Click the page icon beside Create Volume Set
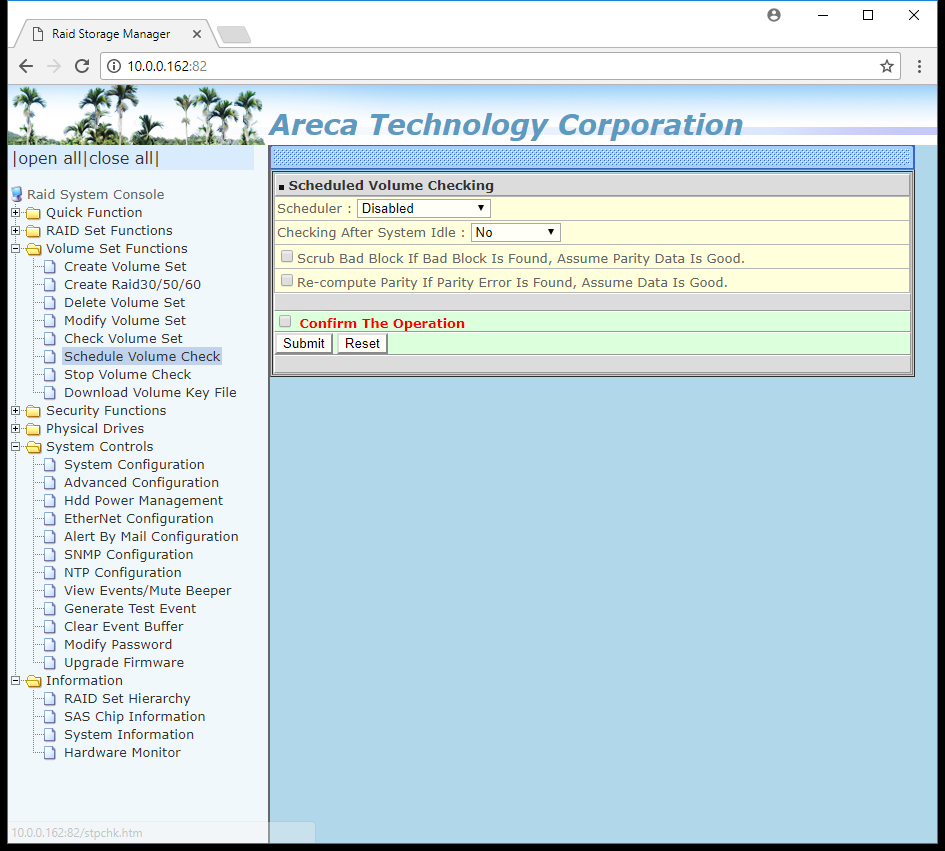 click(51, 266)
